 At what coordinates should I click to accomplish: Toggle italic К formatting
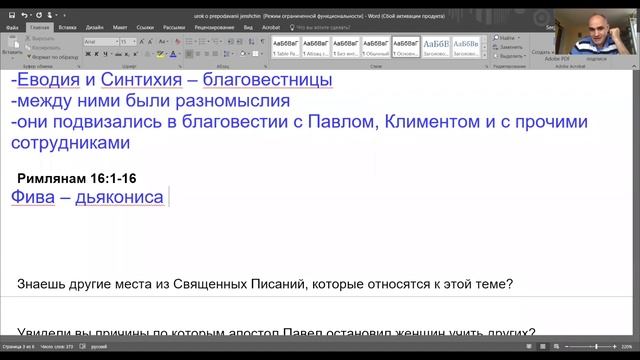coord(97,54)
